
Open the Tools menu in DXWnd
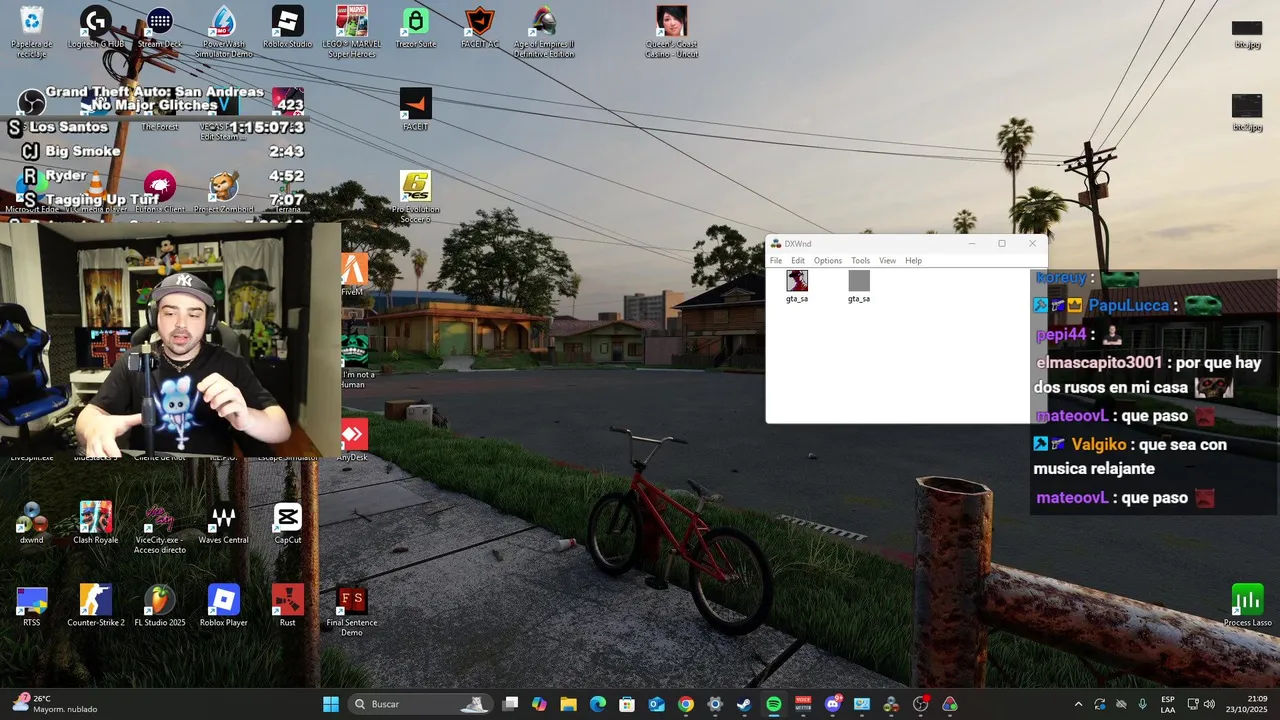(x=860, y=260)
